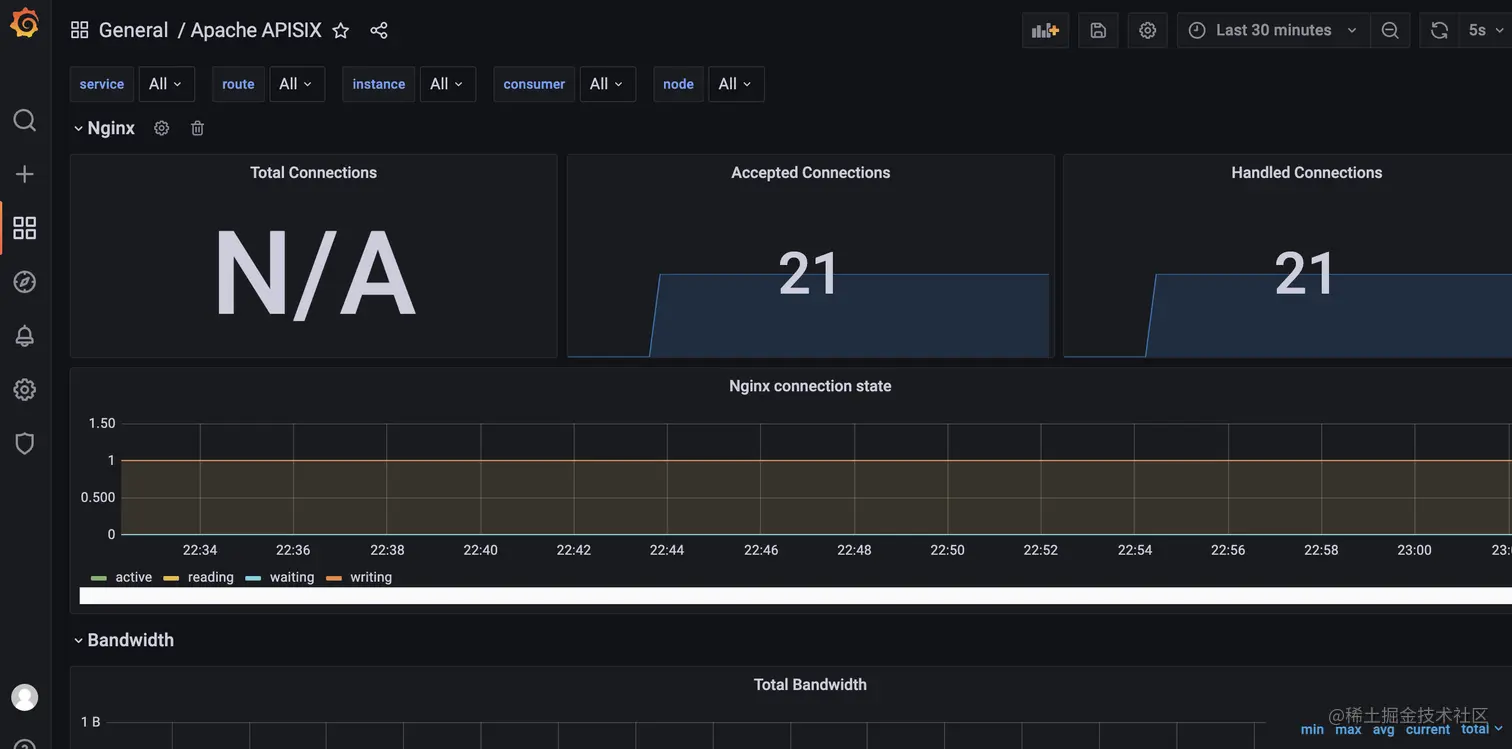Toggle the active series in the legend

point(133,577)
